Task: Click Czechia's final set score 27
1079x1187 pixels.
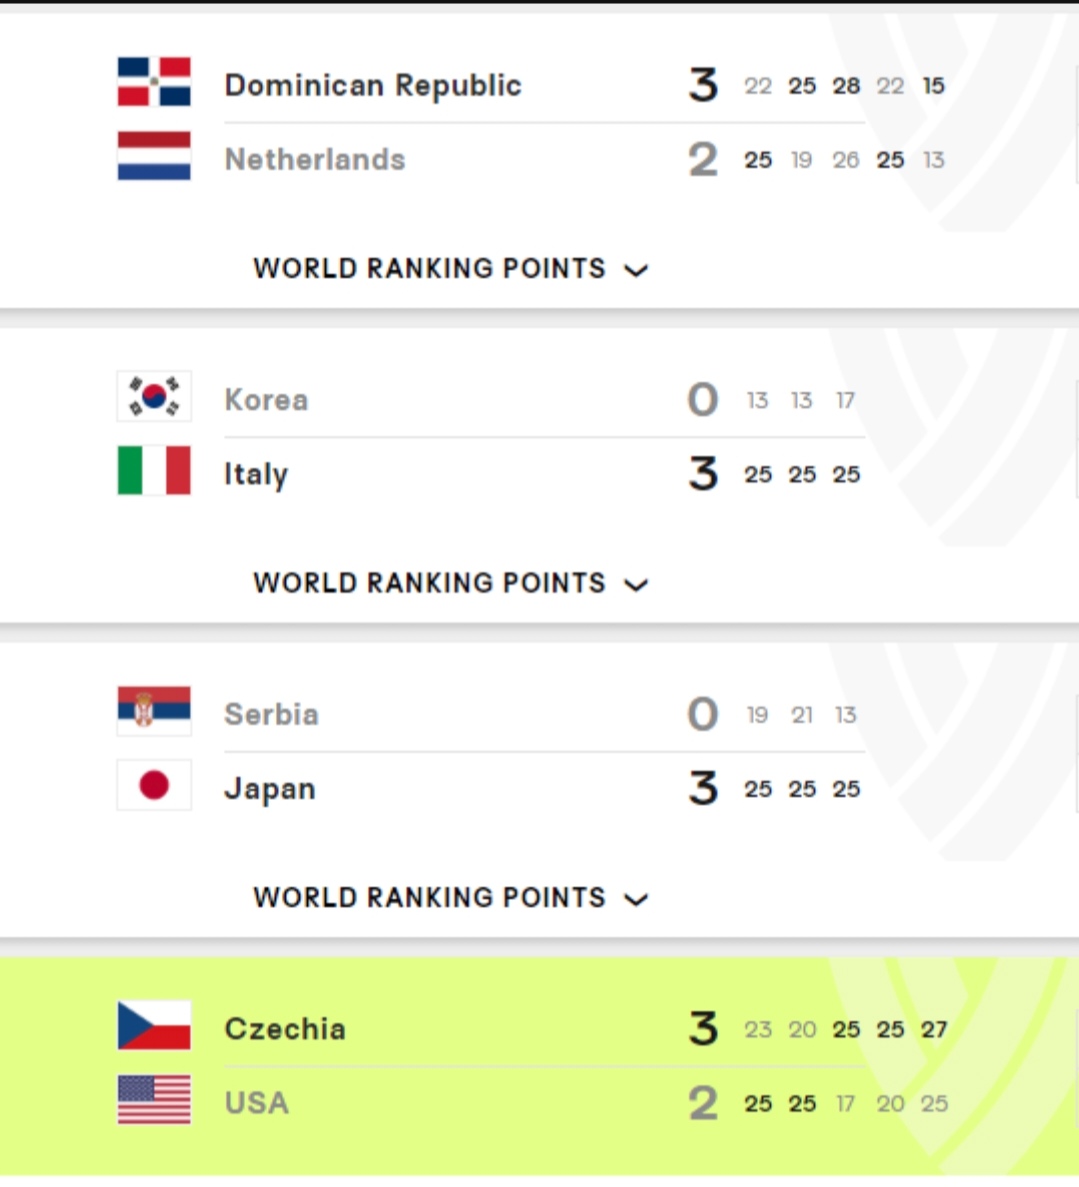Action: tap(934, 1030)
